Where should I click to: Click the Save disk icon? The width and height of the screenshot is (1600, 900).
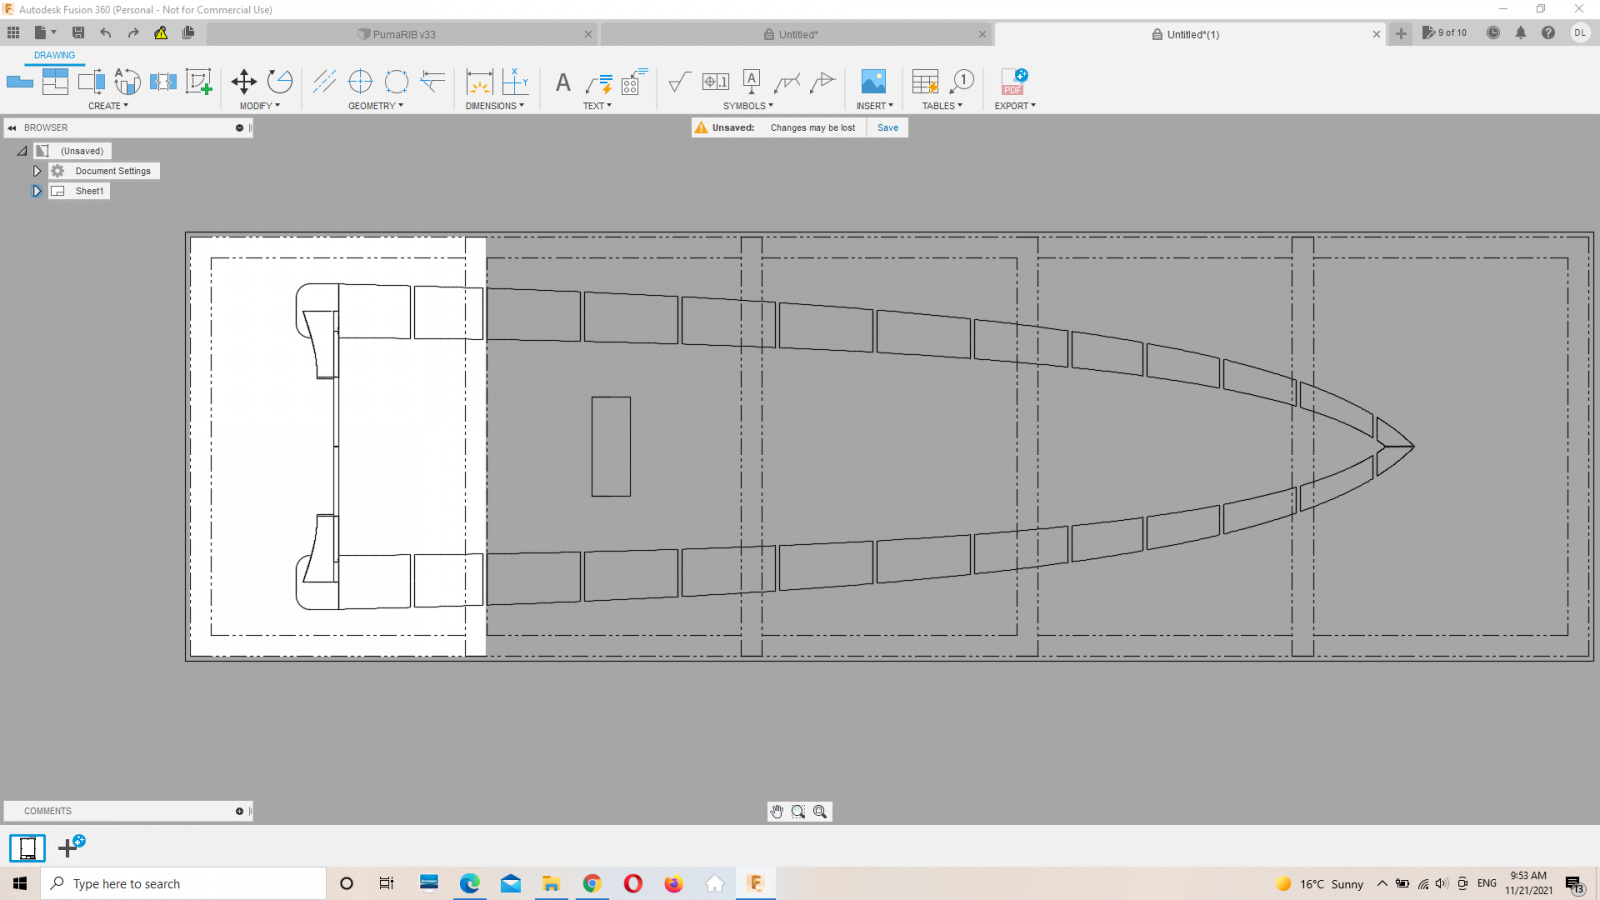pyautogui.click(x=78, y=33)
